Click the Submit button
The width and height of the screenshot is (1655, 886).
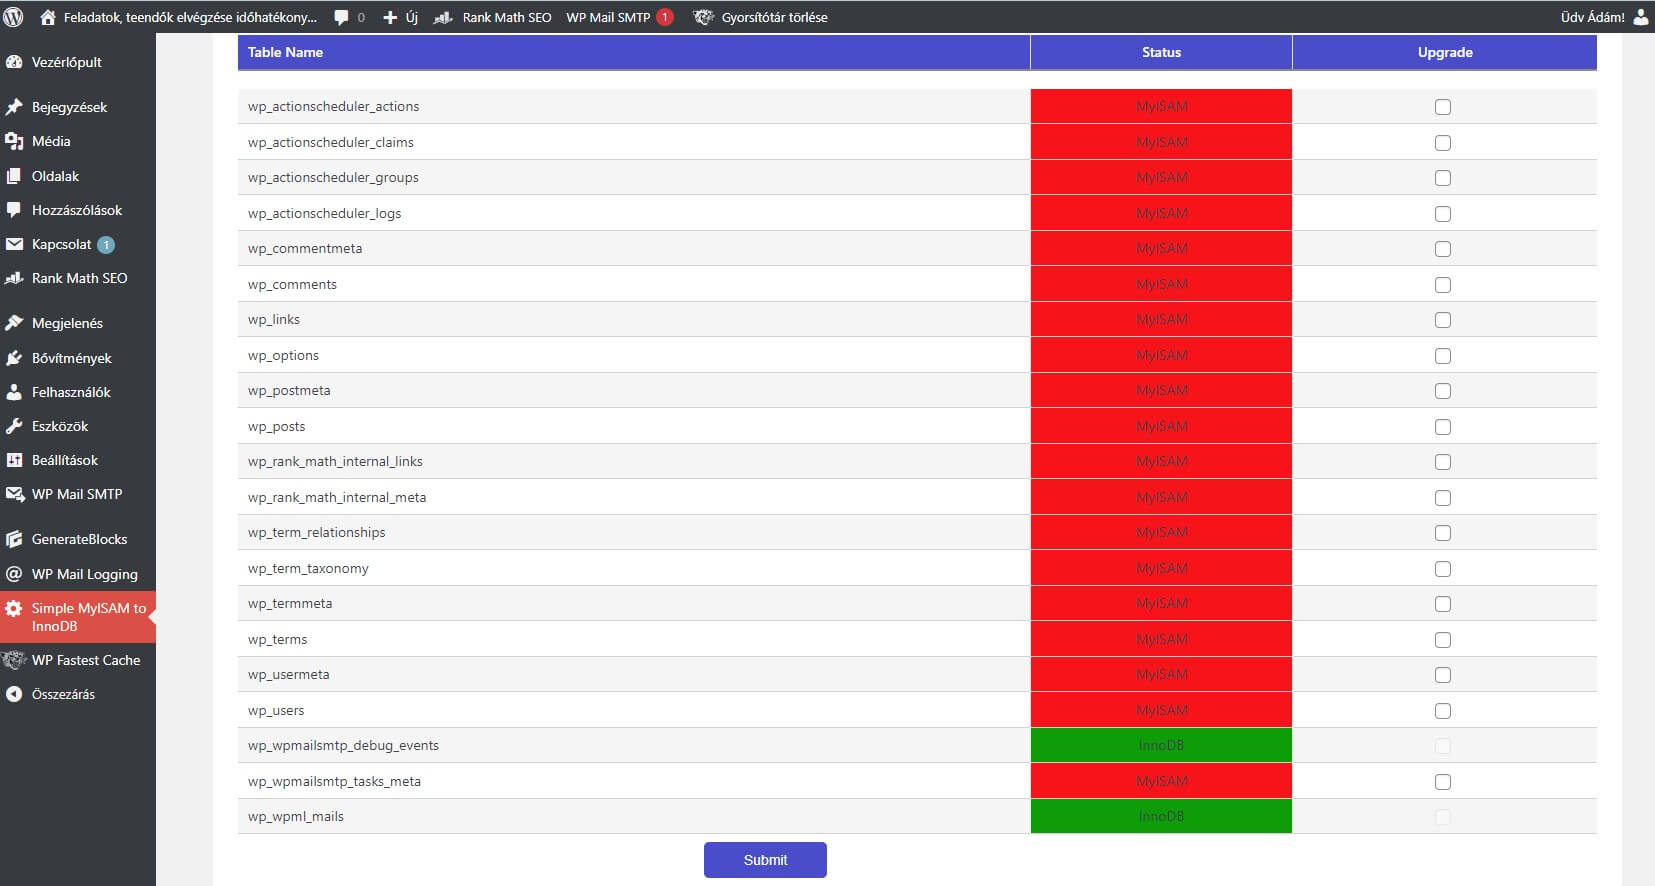[x=765, y=860]
